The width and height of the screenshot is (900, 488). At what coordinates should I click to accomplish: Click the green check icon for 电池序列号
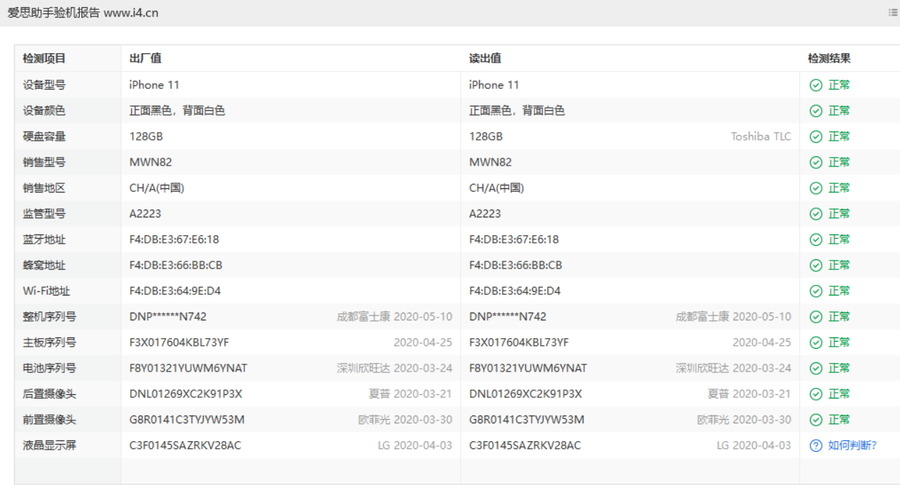[816, 368]
